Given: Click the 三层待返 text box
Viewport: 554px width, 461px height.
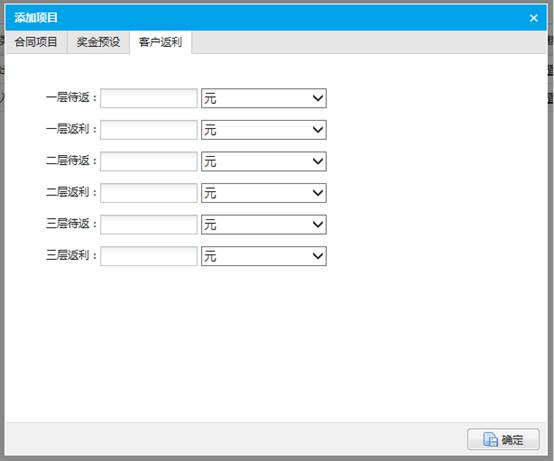Looking at the screenshot, I should coord(149,224).
